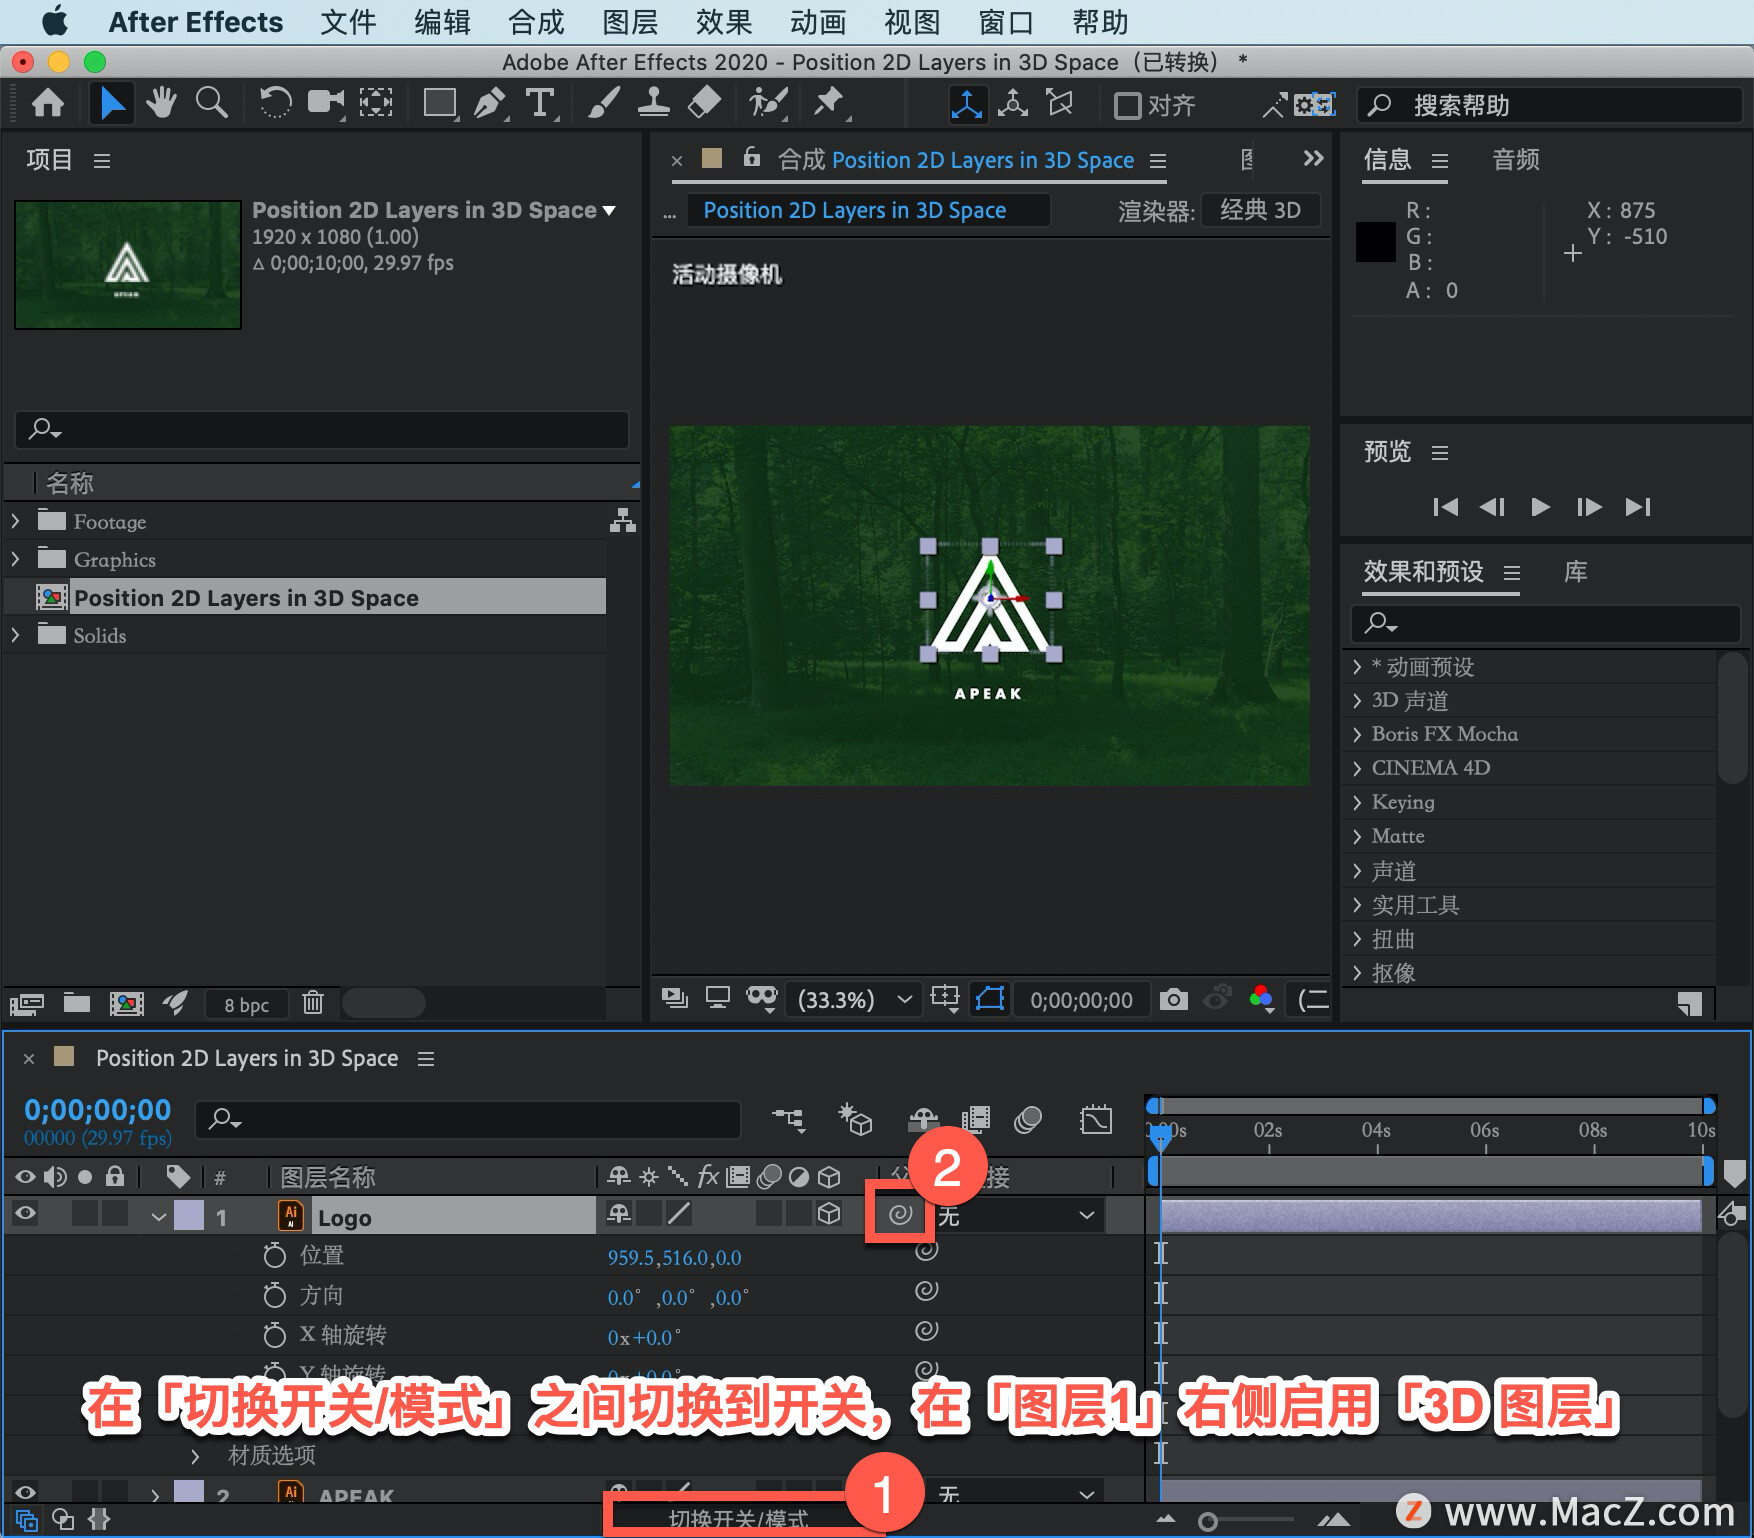Open the 效果 menu
Screen dimensions: 1754x1538
coord(724,22)
